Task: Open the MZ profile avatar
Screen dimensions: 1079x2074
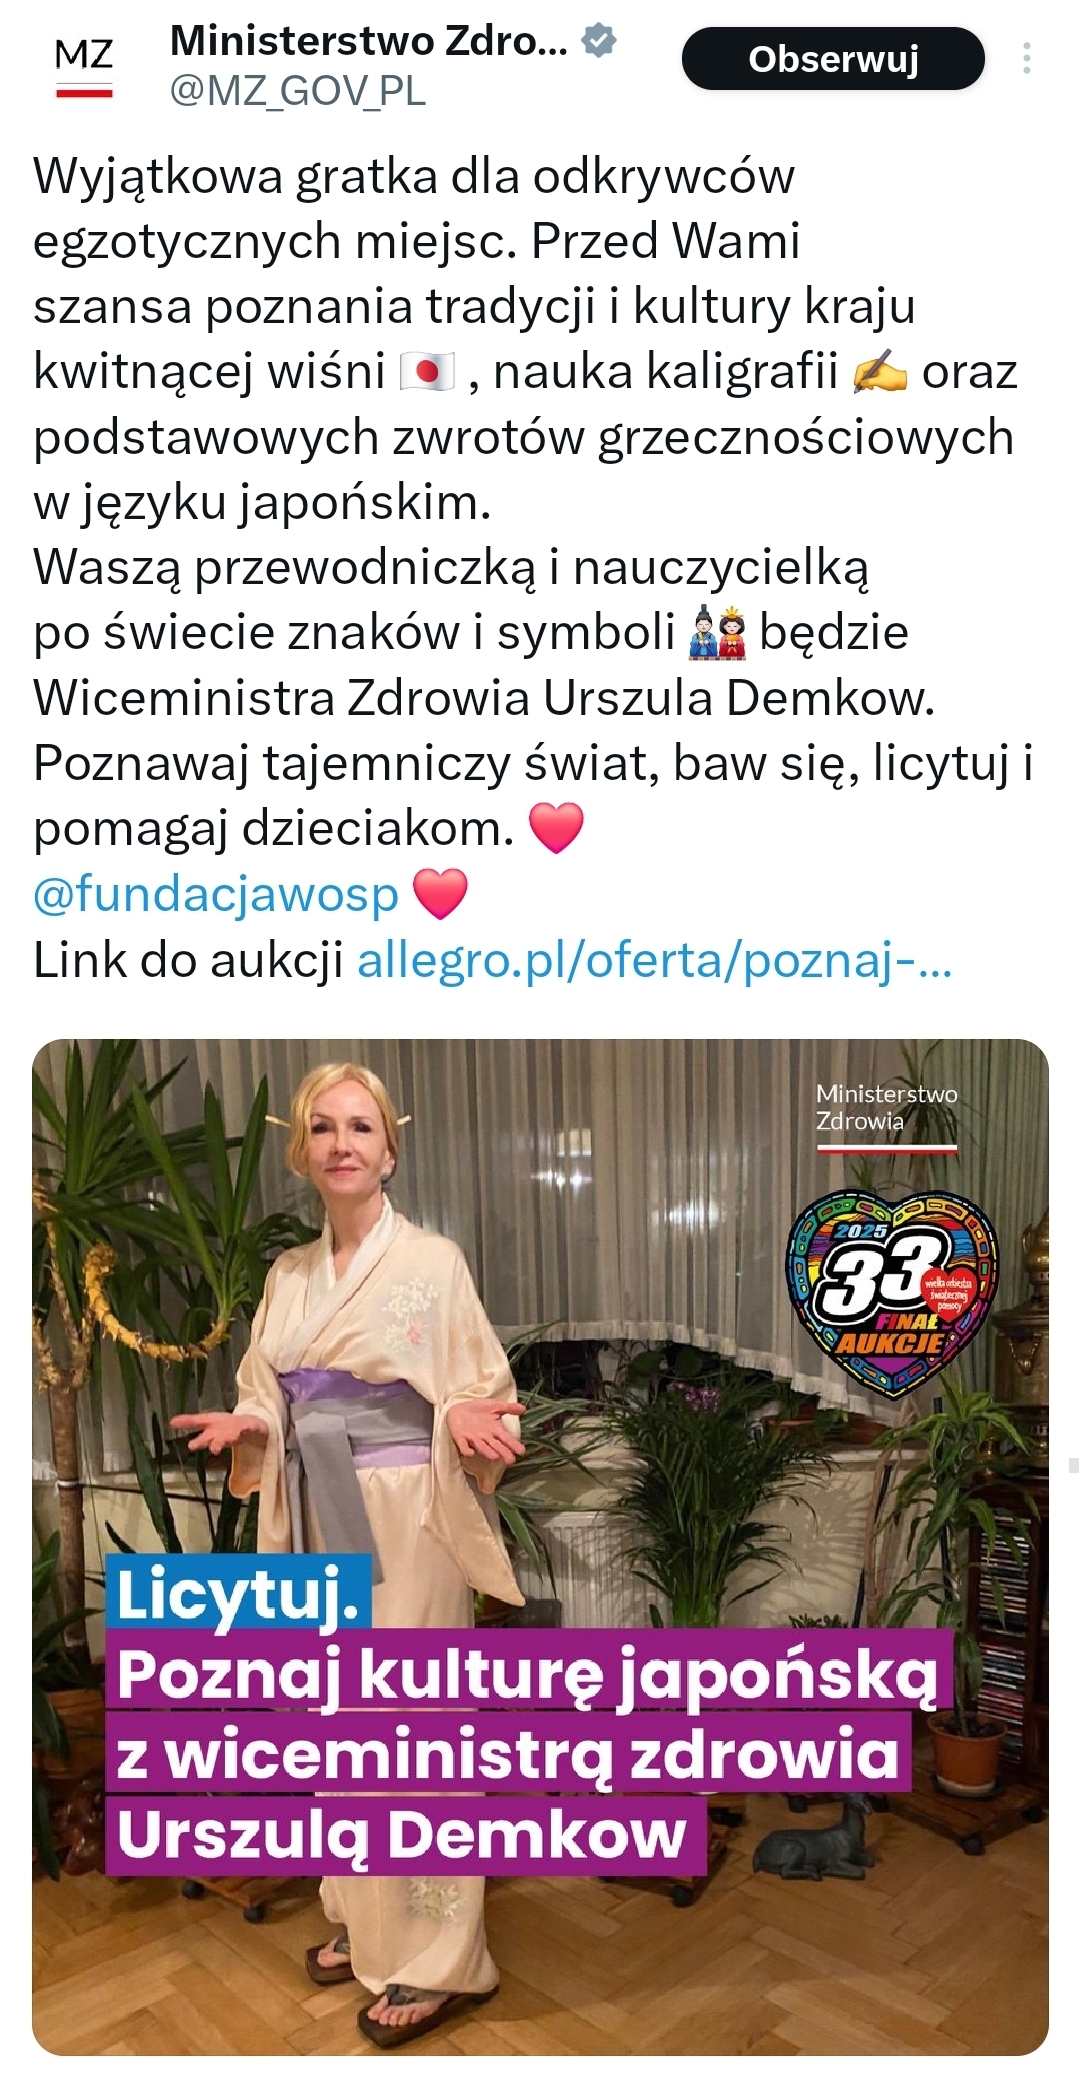Action: click(84, 66)
